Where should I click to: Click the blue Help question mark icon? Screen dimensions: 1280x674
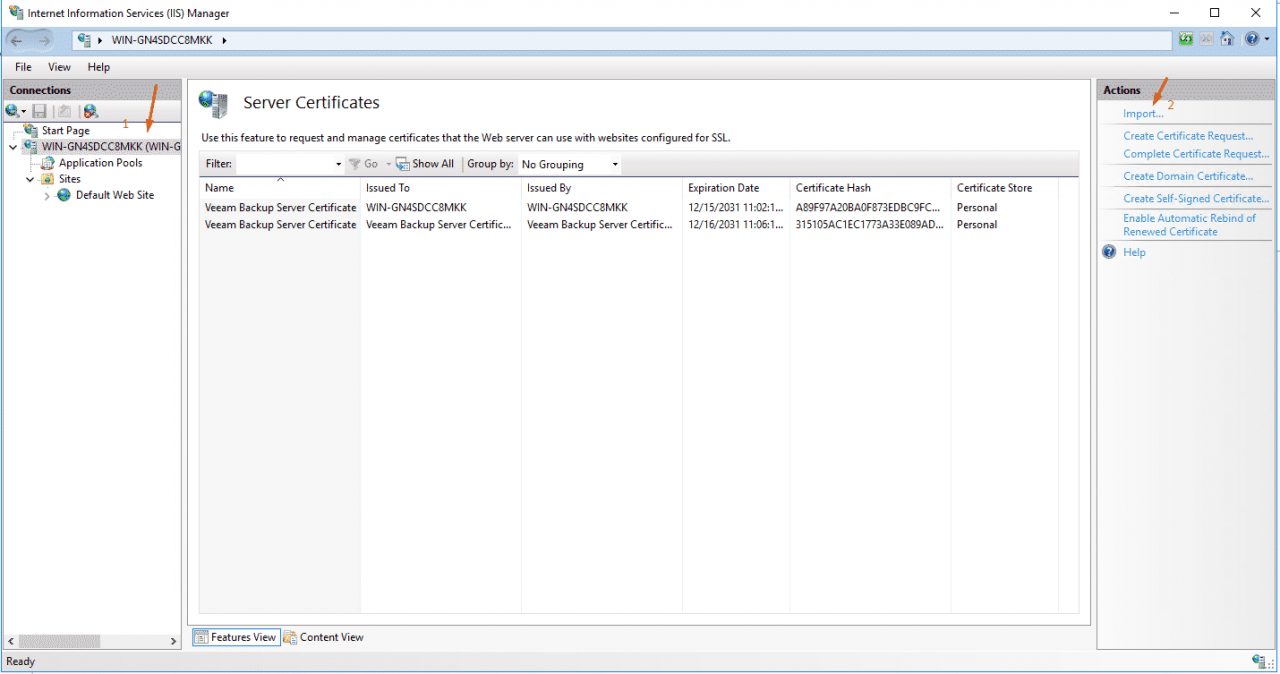click(1251, 40)
